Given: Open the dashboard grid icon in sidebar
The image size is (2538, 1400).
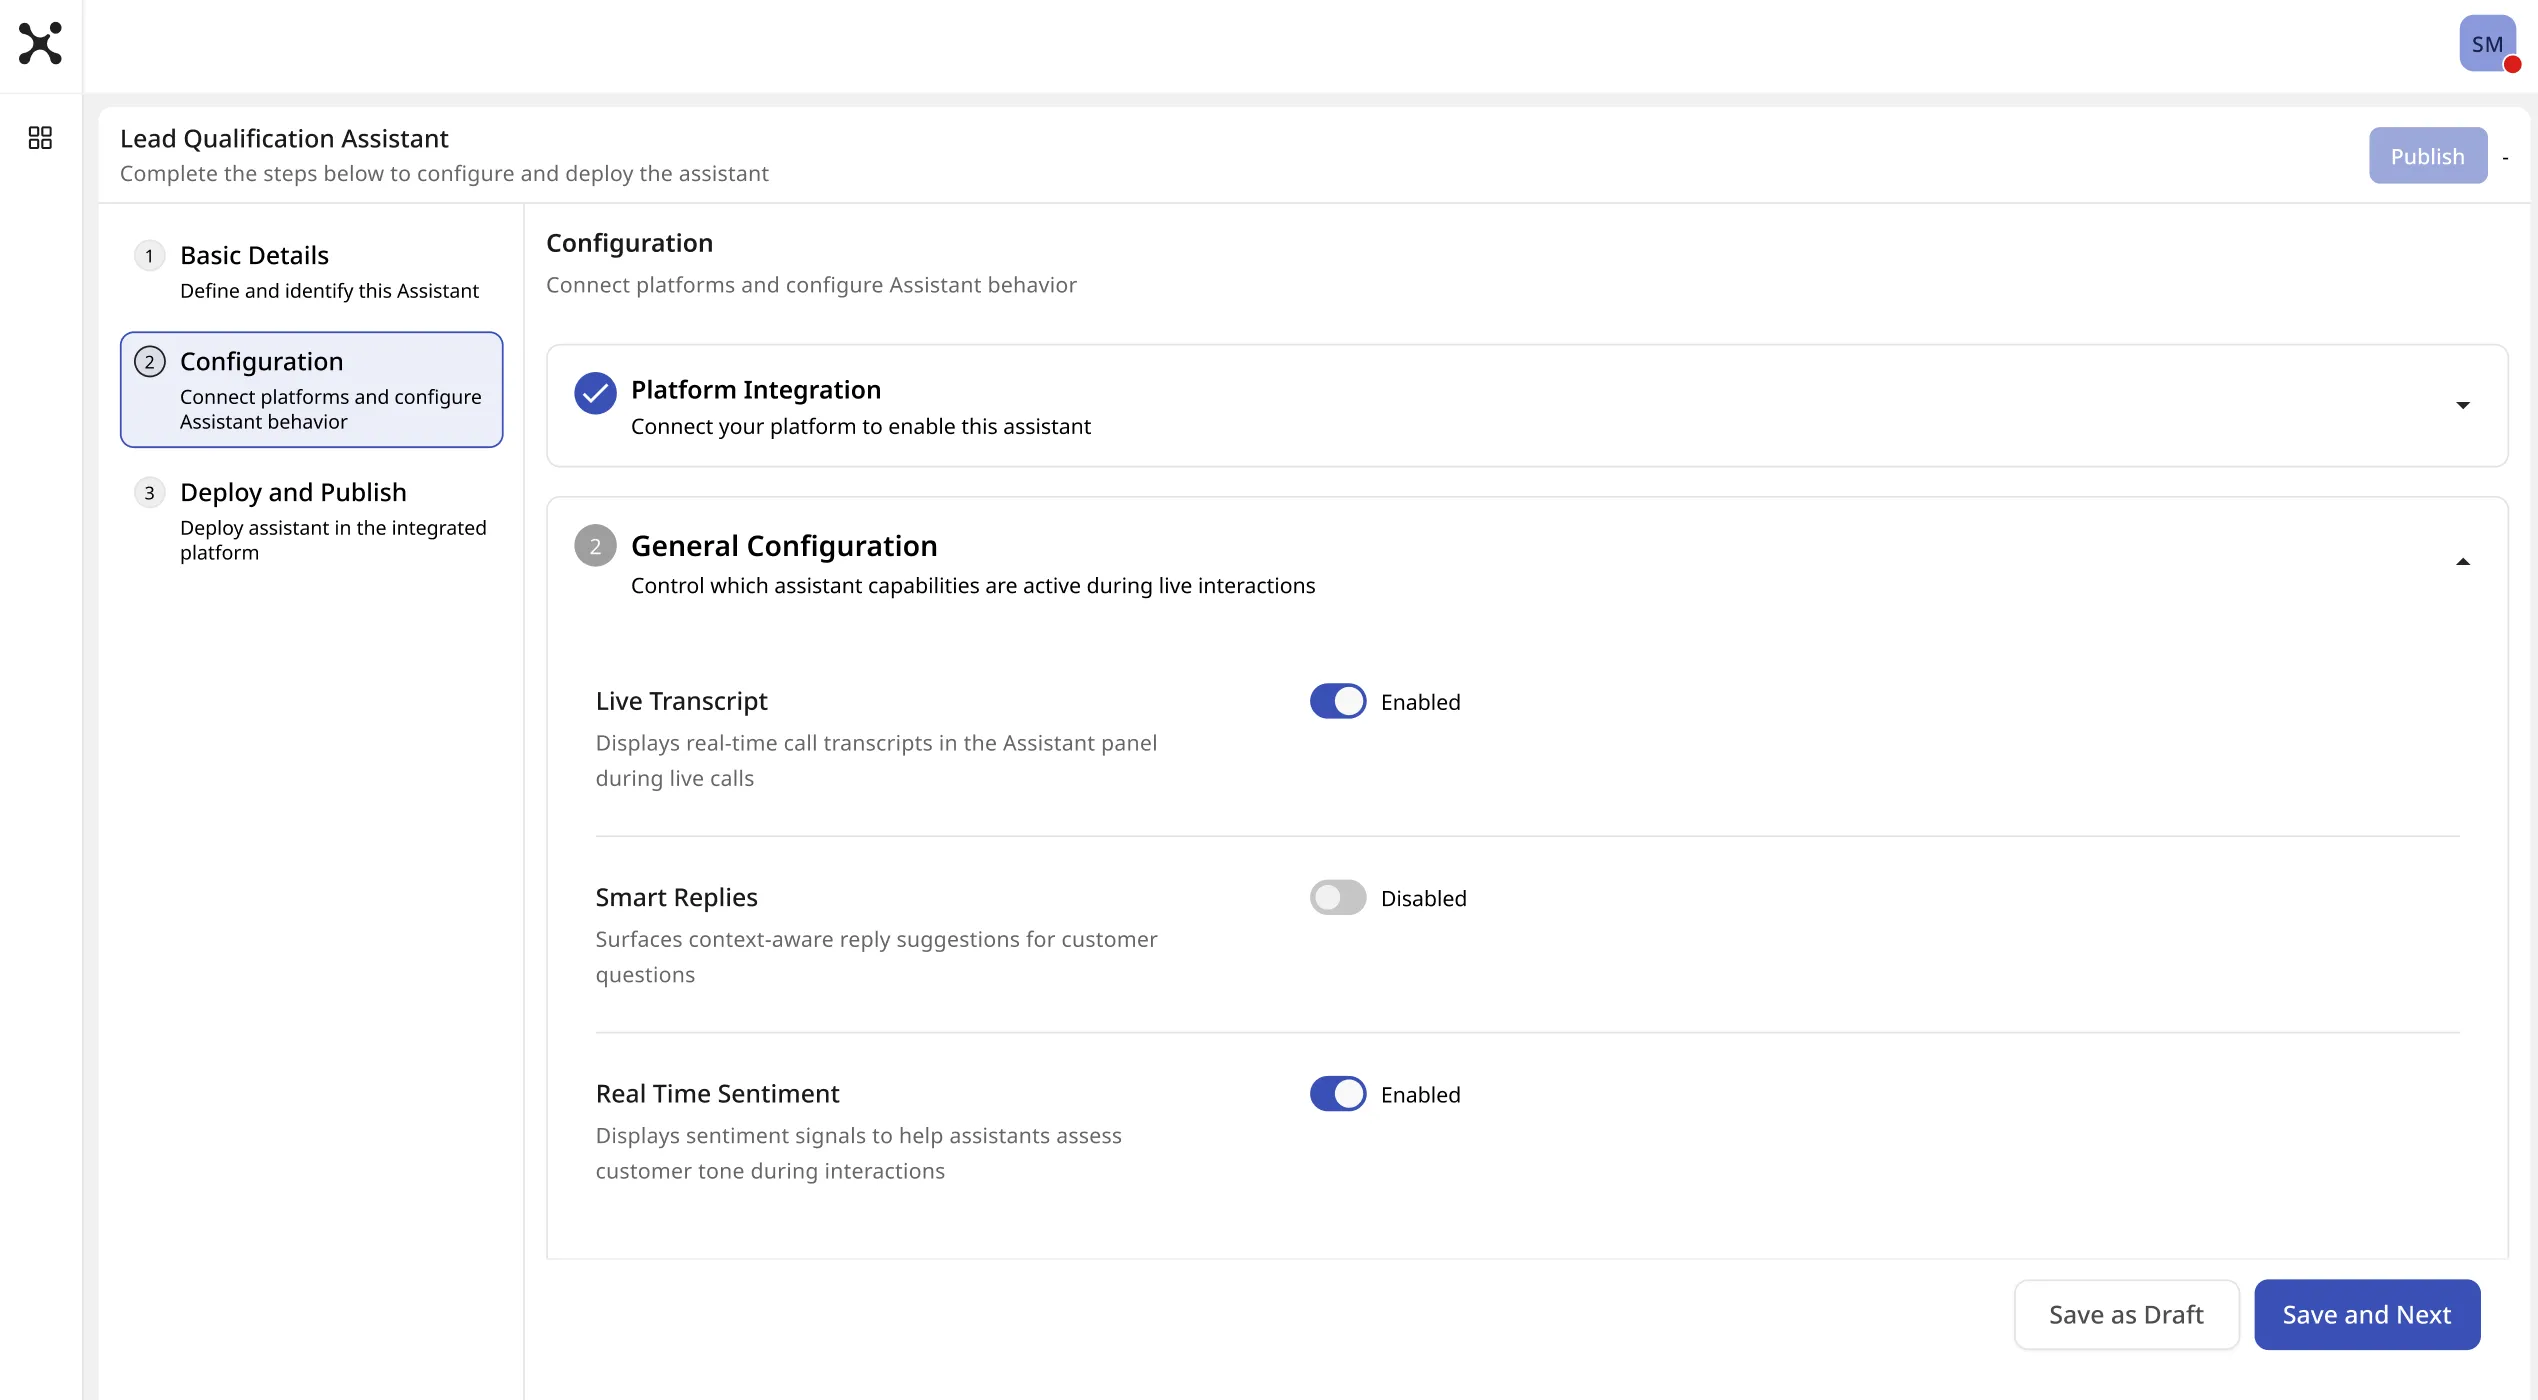Looking at the screenshot, I should pyautogui.click(x=40, y=138).
